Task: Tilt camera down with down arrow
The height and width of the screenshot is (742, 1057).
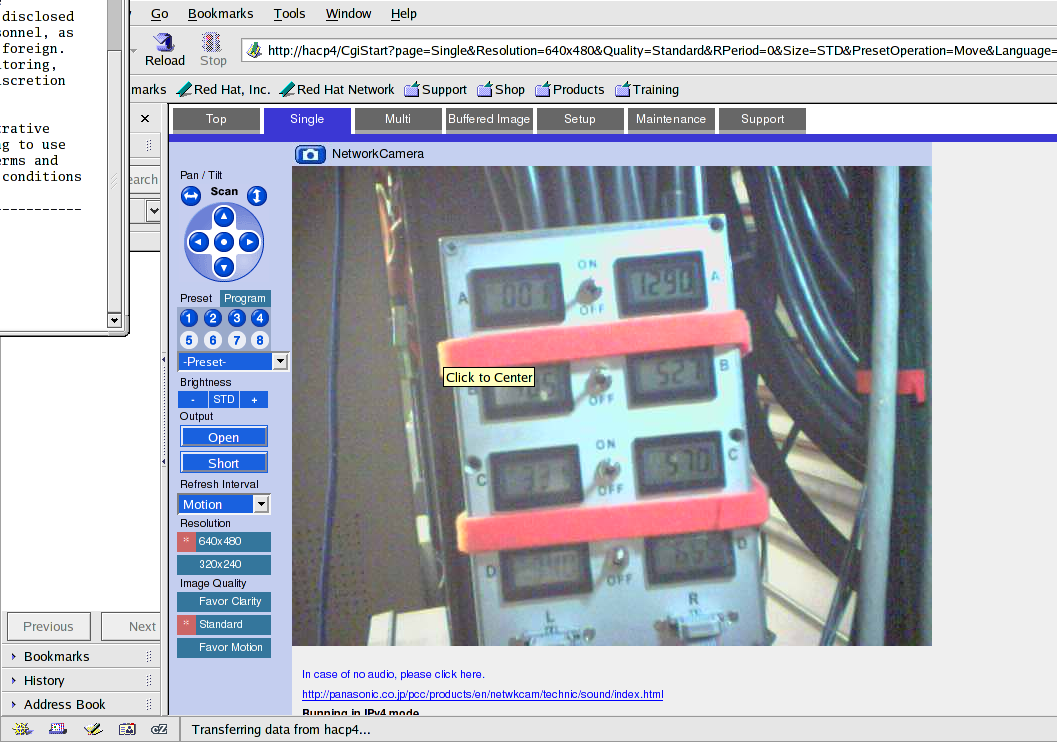Action: tap(224, 268)
